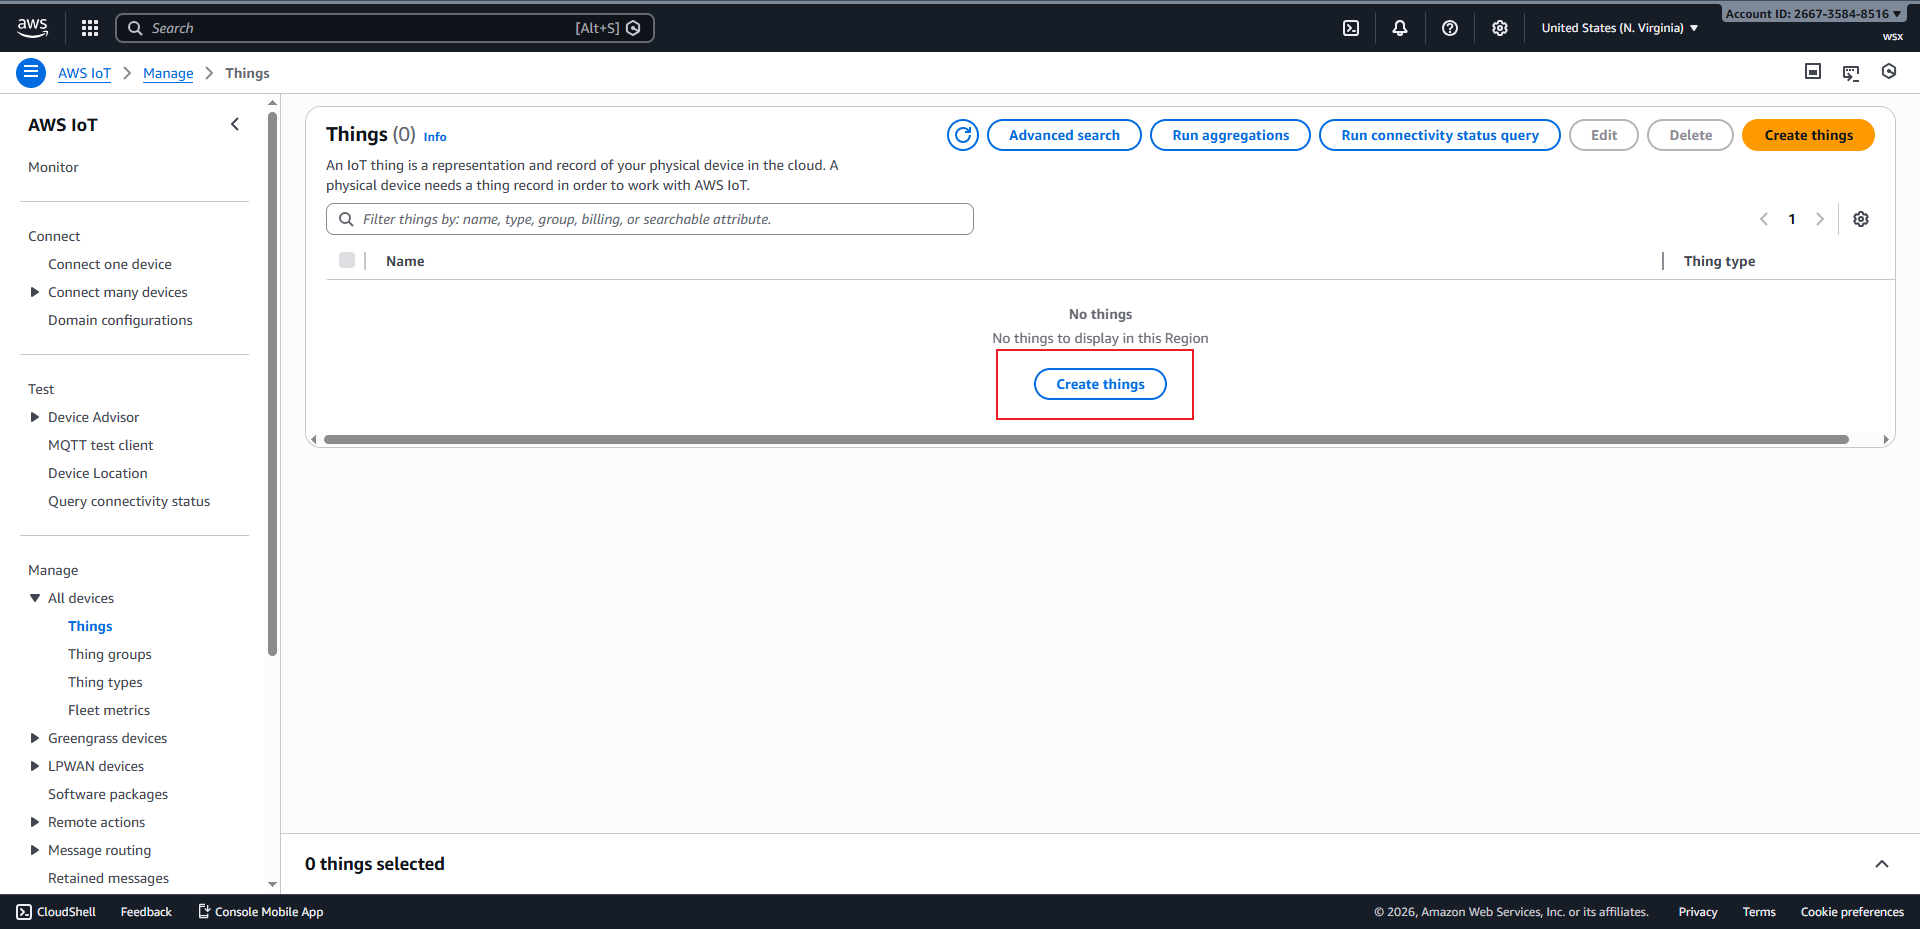Refresh the Things list

[x=963, y=135]
